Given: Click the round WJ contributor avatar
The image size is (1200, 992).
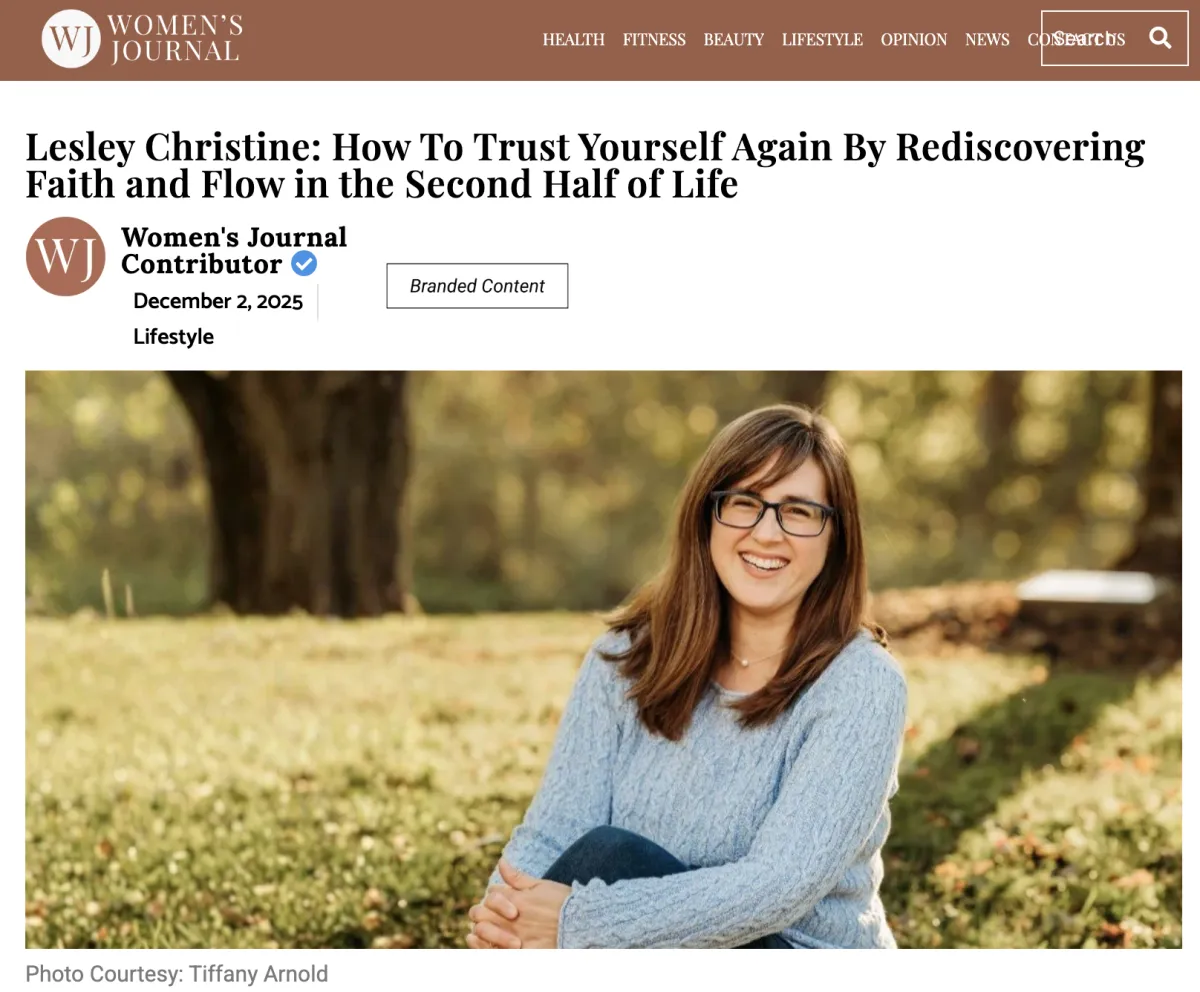Looking at the screenshot, I should click(65, 257).
